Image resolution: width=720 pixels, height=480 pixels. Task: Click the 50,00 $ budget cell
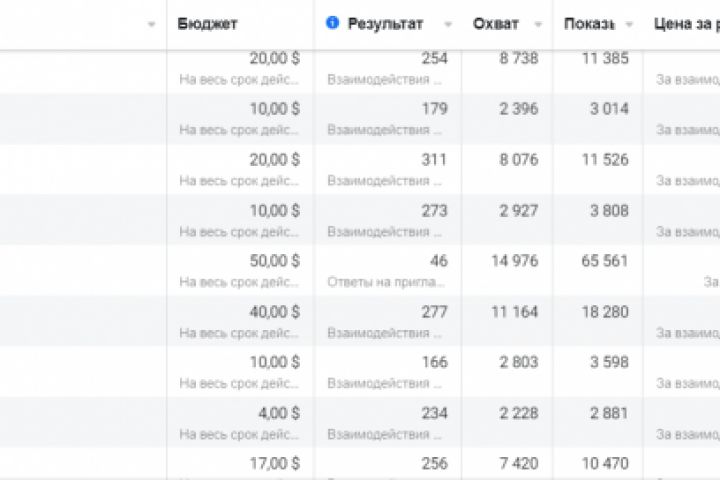(274, 261)
